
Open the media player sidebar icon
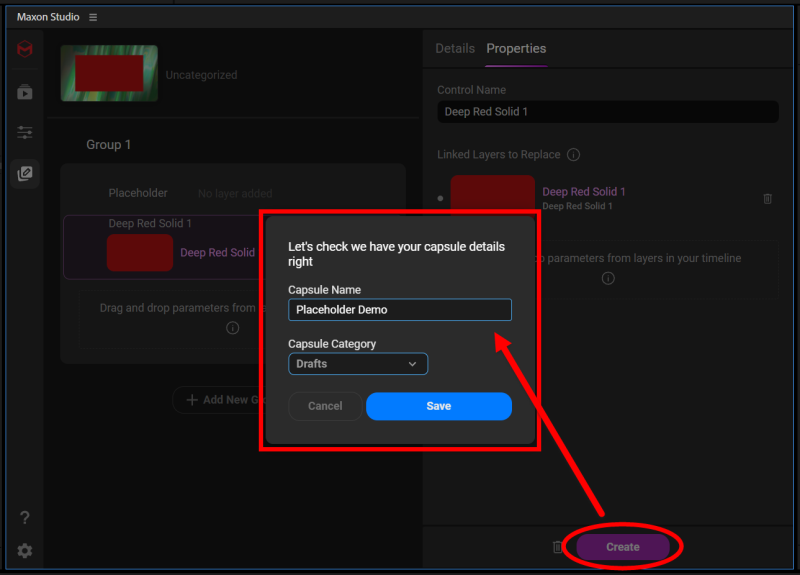[x=24, y=92]
